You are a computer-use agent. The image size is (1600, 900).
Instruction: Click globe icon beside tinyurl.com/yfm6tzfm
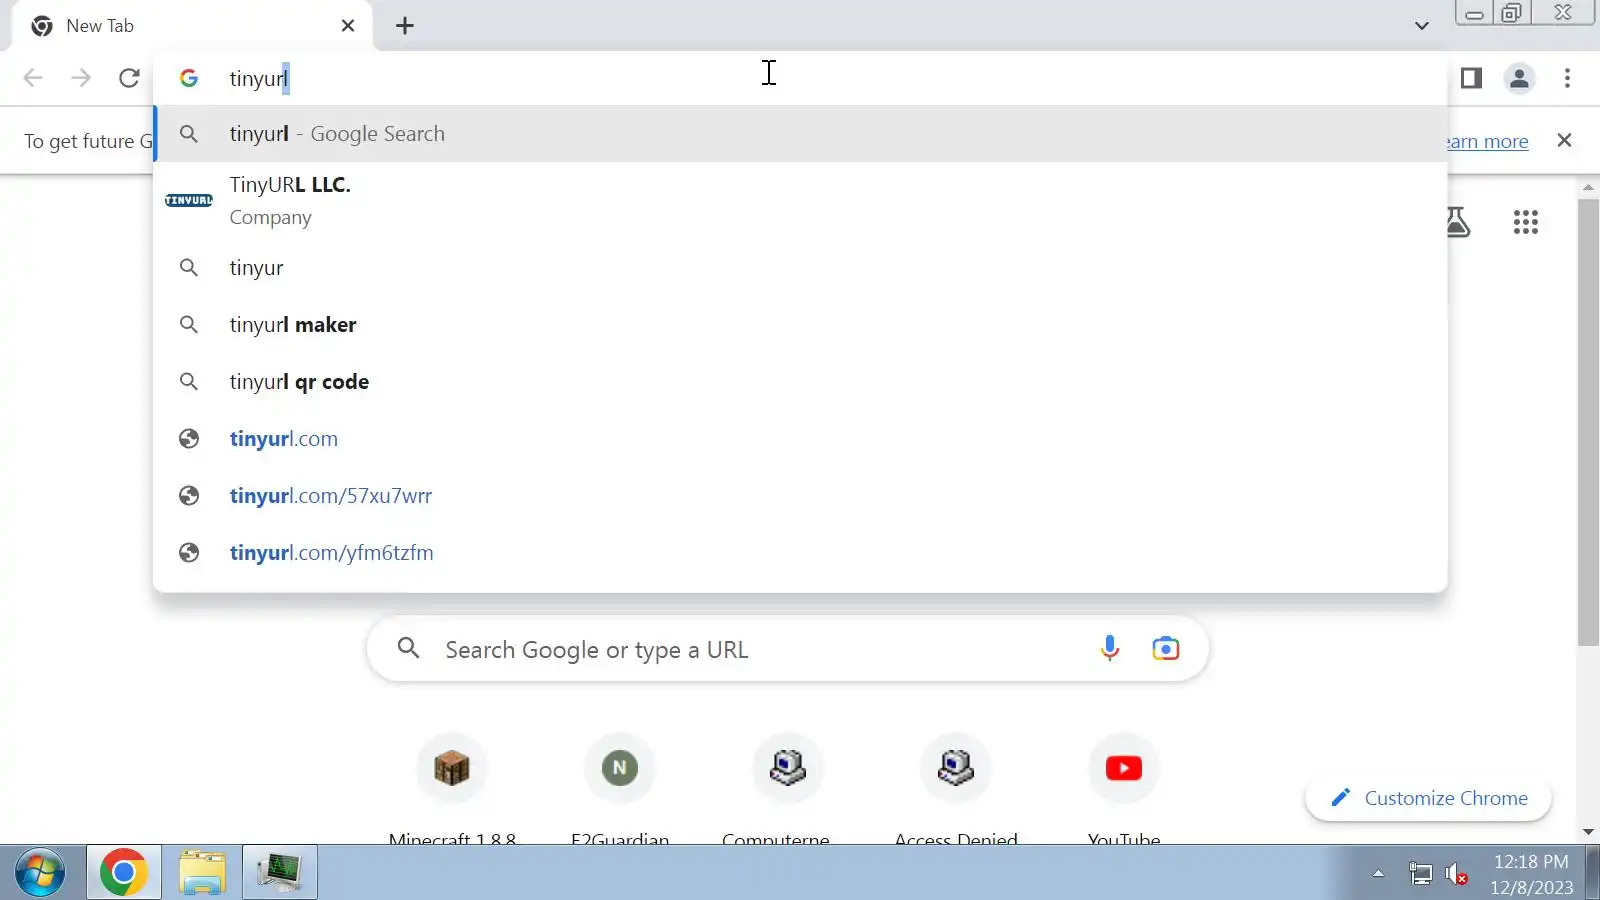pos(189,553)
